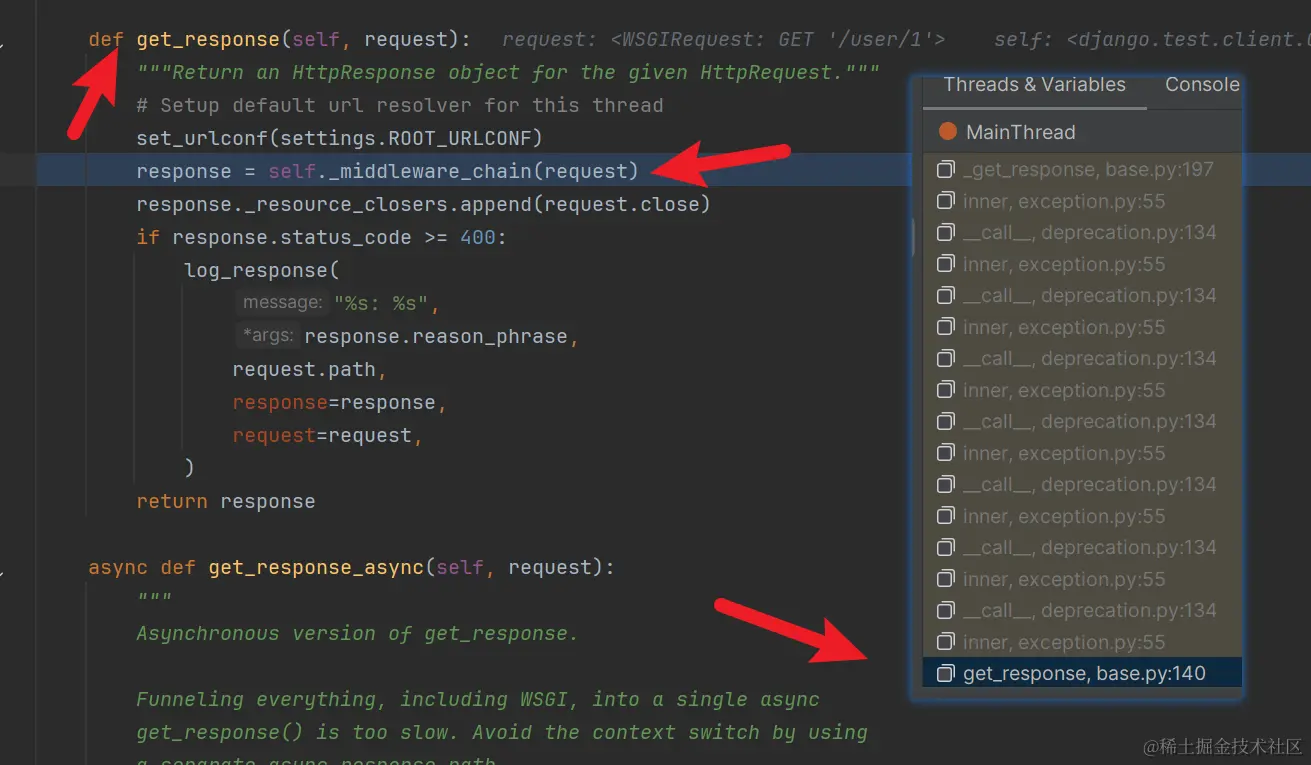
Task: Select the inner, exception.py:55 frame directly below _get_response
Action: click(x=1082, y=202)
